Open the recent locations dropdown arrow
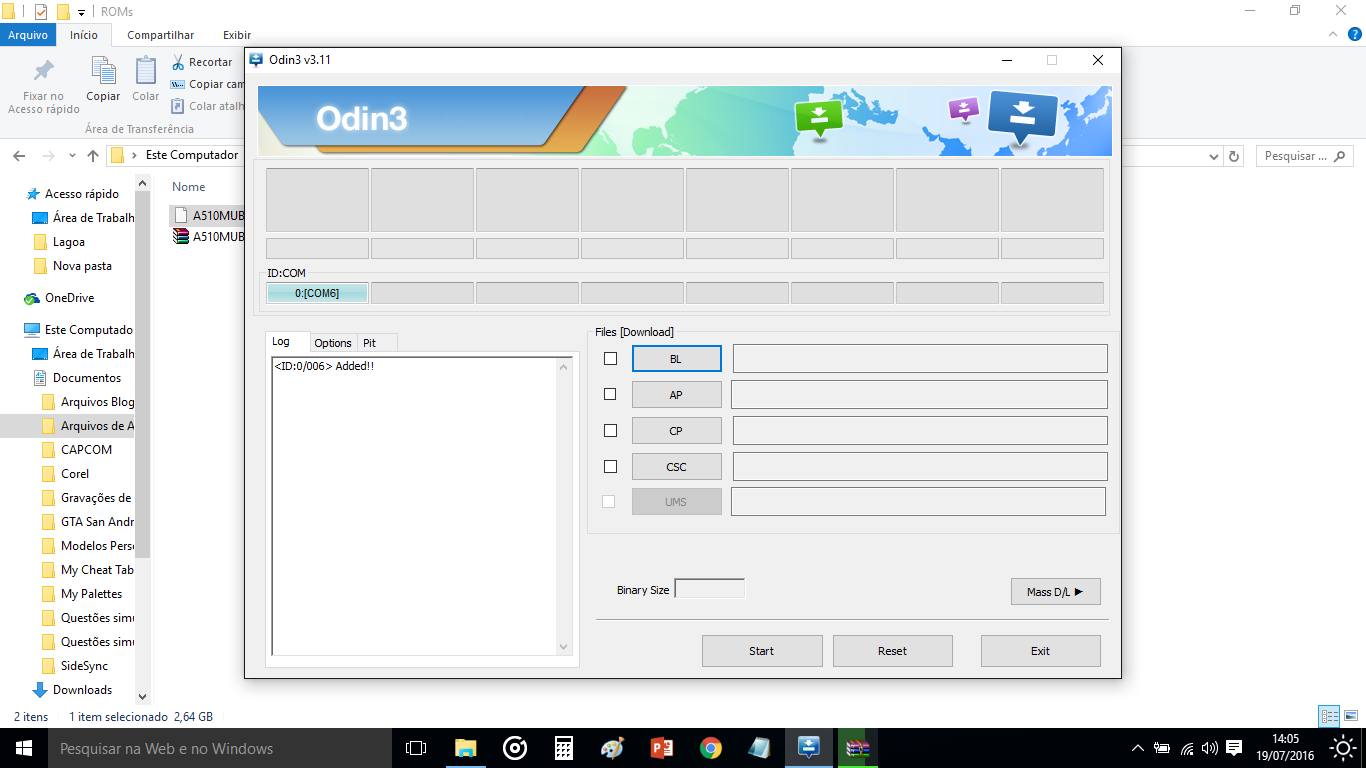Image resolution: width=1366 pixels, height=768 pixels. coord(72,156)
